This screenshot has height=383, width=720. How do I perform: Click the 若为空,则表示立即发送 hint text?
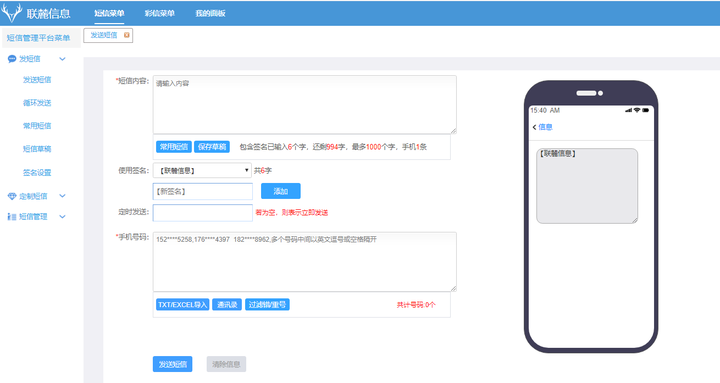click(x=292, y=213)
